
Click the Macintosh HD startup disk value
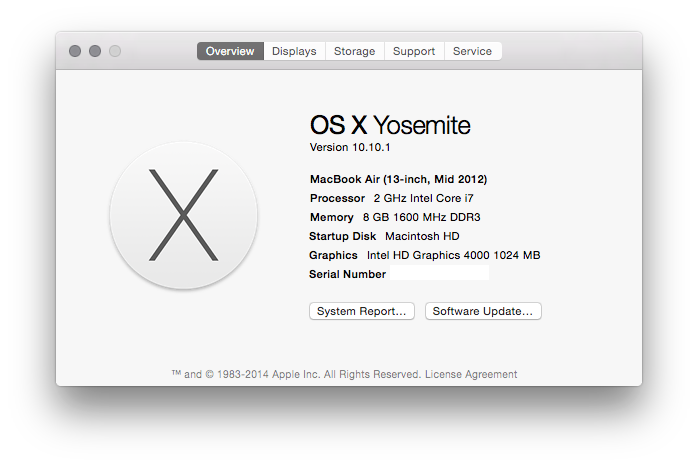click(x=422, y=236)
